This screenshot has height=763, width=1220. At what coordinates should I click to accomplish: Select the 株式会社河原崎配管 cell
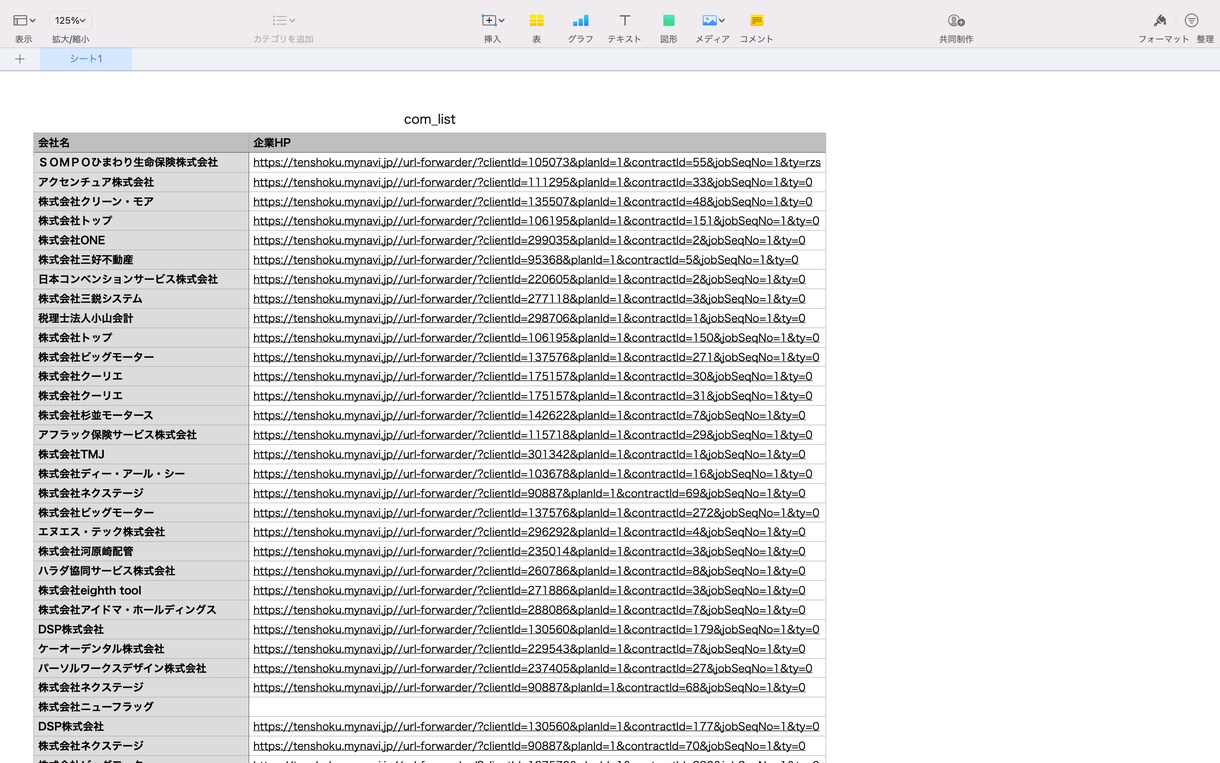click(x=141, y=551)
